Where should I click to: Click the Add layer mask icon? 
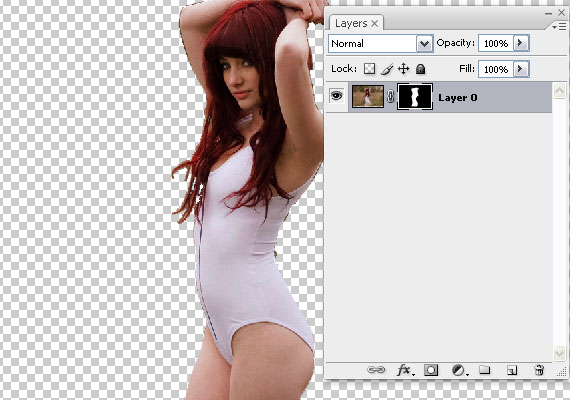(x=431, y=370)
